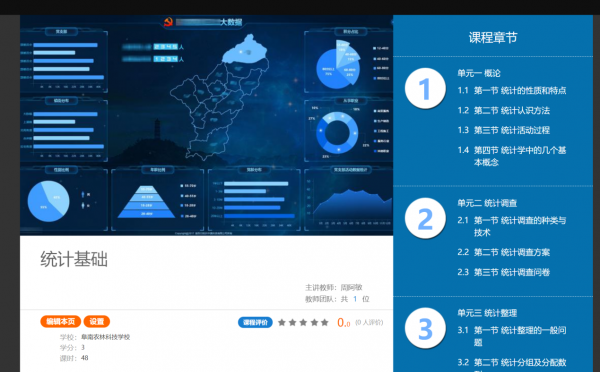The image size is (600, 372).
Task: Open section 1.1 统计的性质和特点
Action: pyautogui.click(x=512, y=91)
